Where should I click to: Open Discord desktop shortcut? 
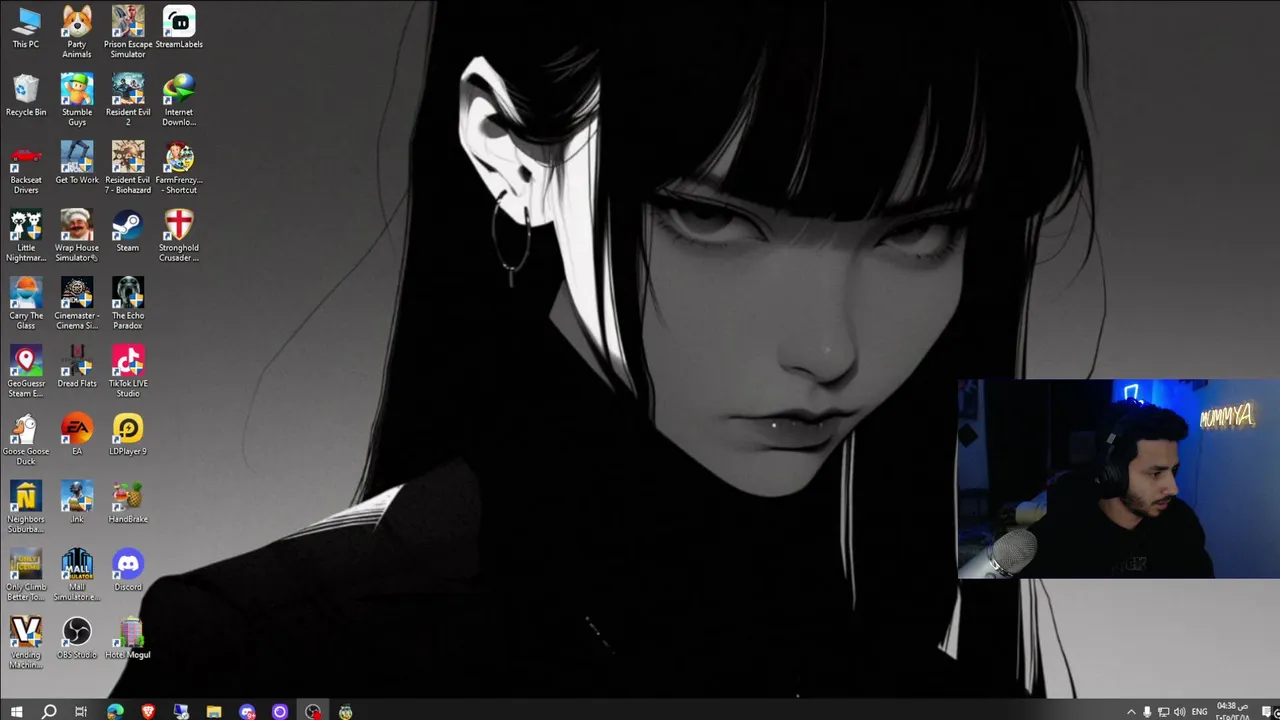(128, 571)
